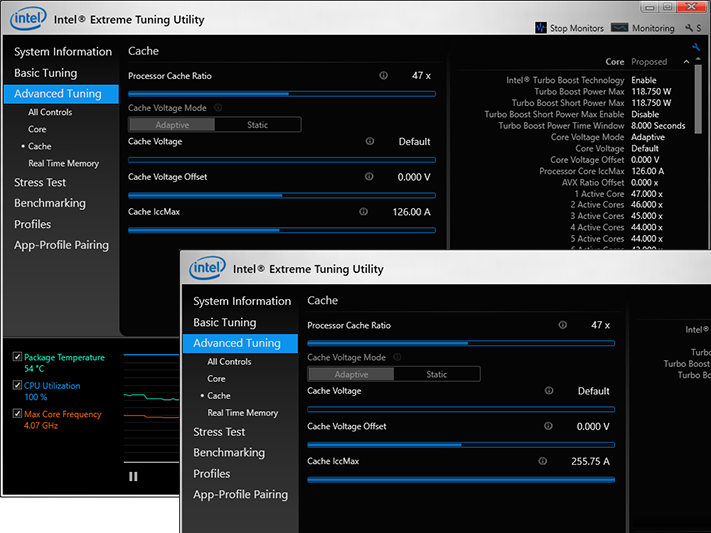
Task: Open Basic Tuning in front window
Action: click(224, 322)
